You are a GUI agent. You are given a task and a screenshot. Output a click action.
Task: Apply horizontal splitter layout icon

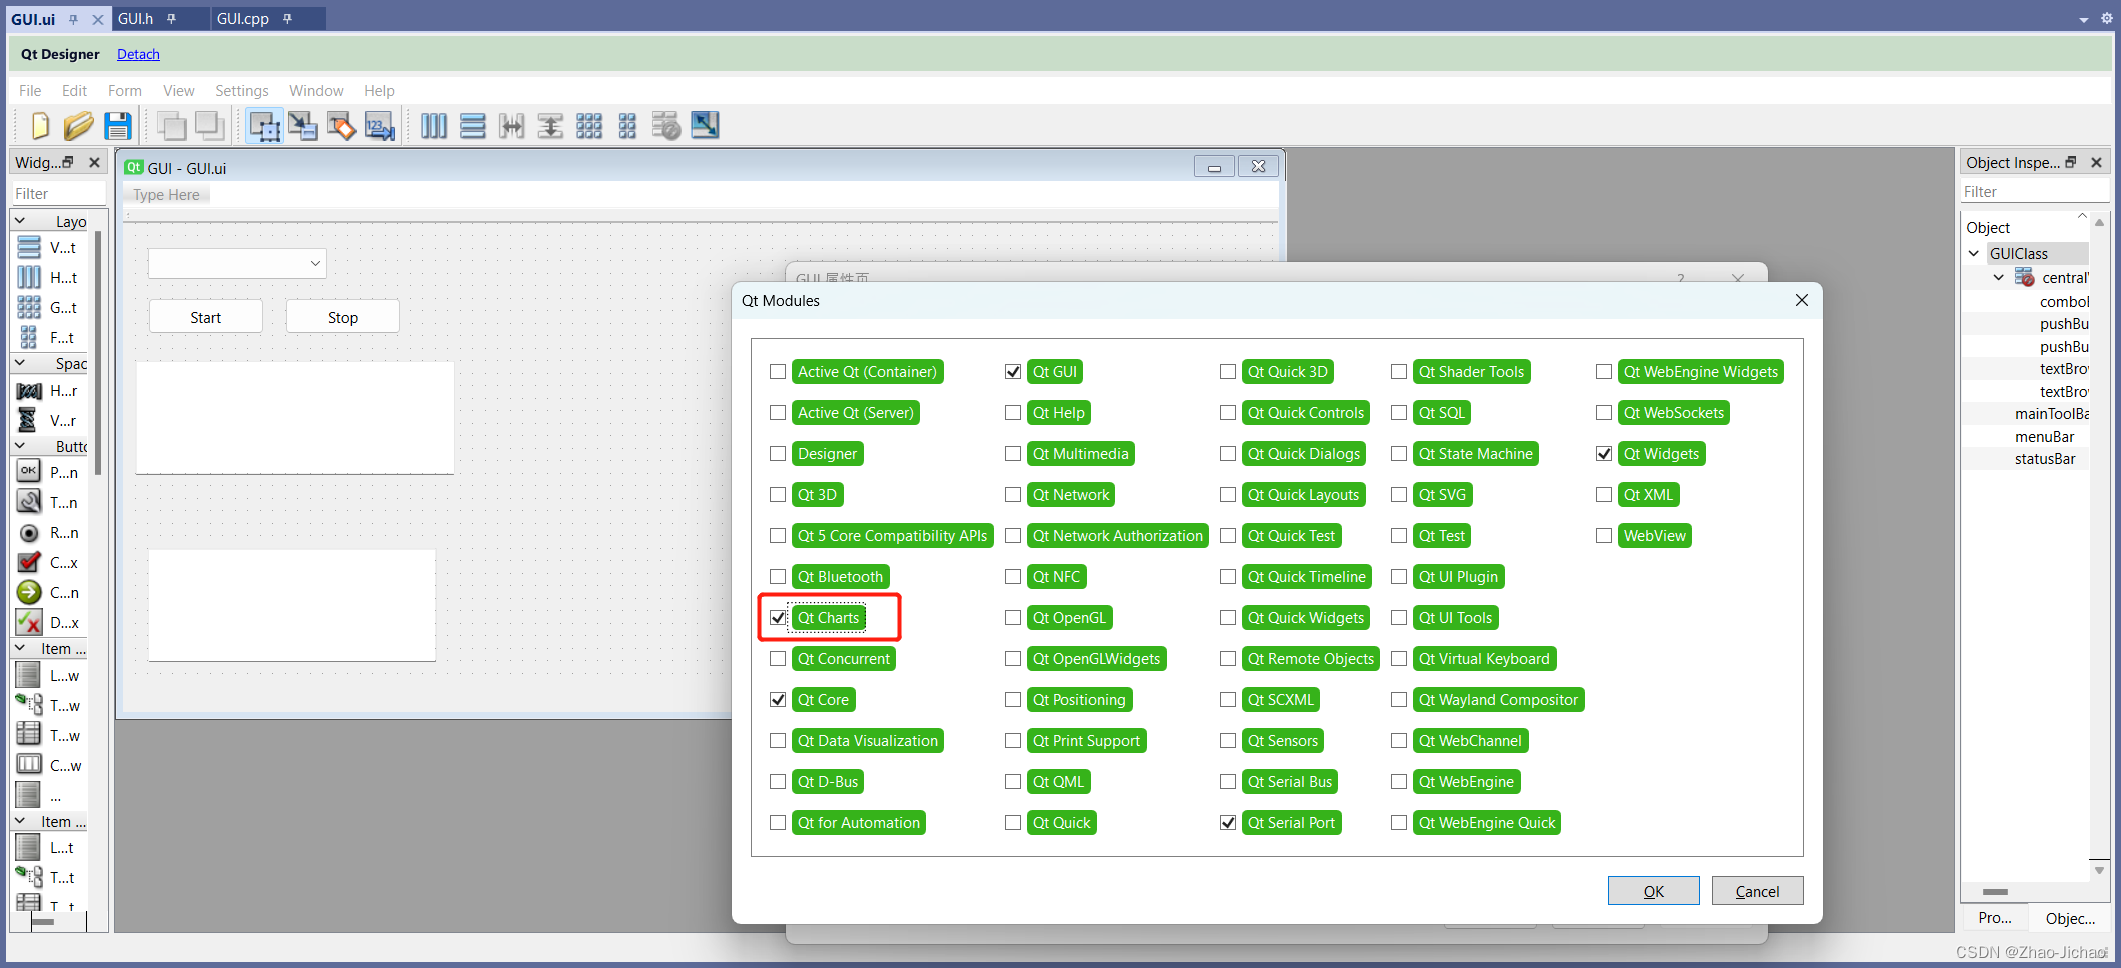pyautogui.click(x=512, y=126)
